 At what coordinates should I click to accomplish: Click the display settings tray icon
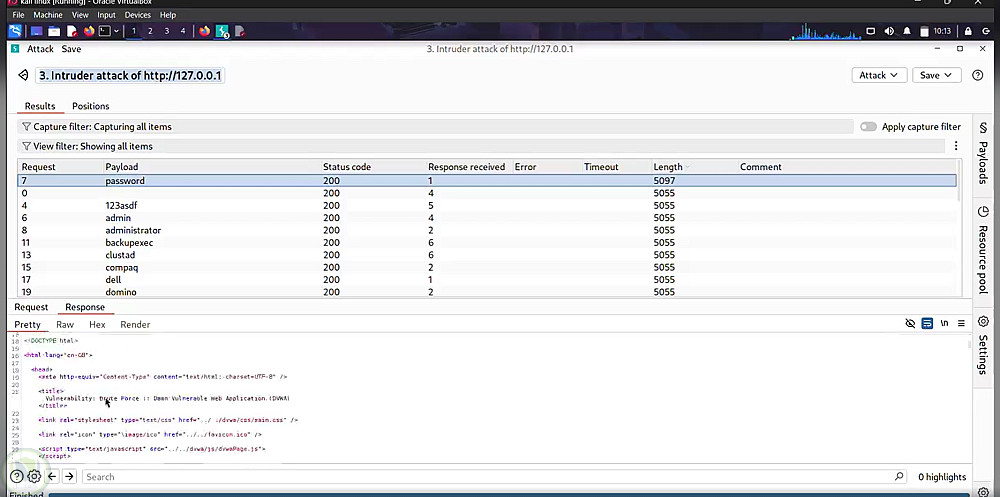pyautogui.click(x=871, y=31)
